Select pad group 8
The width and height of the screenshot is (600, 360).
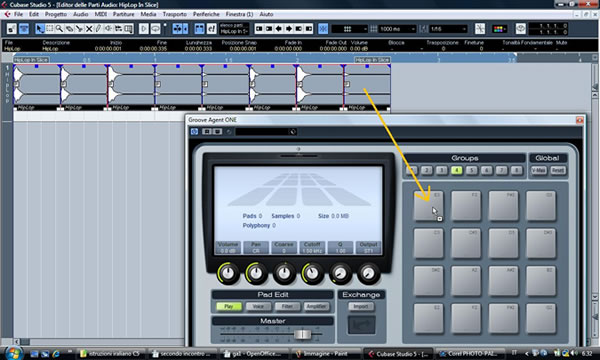[516, 170]
